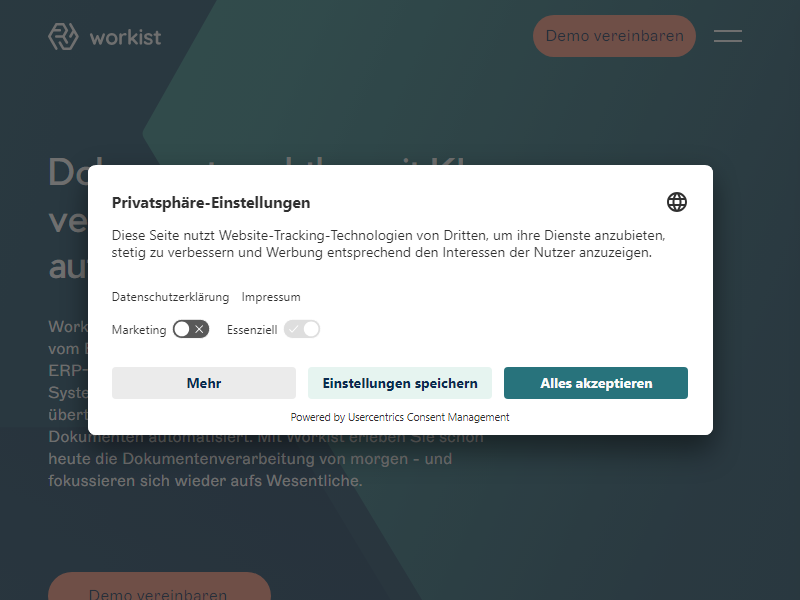Open the language selector globe icon
Viewport: 800px width, 600px height.
677,202
